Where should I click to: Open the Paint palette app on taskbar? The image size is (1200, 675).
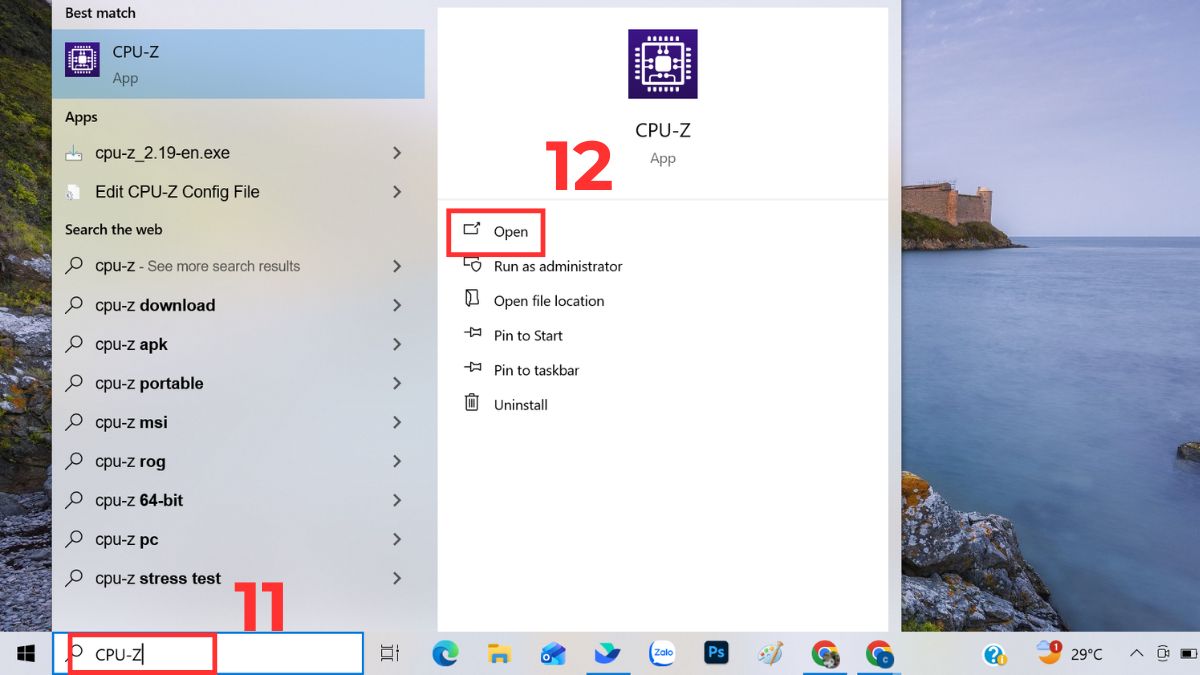point(770,654)
